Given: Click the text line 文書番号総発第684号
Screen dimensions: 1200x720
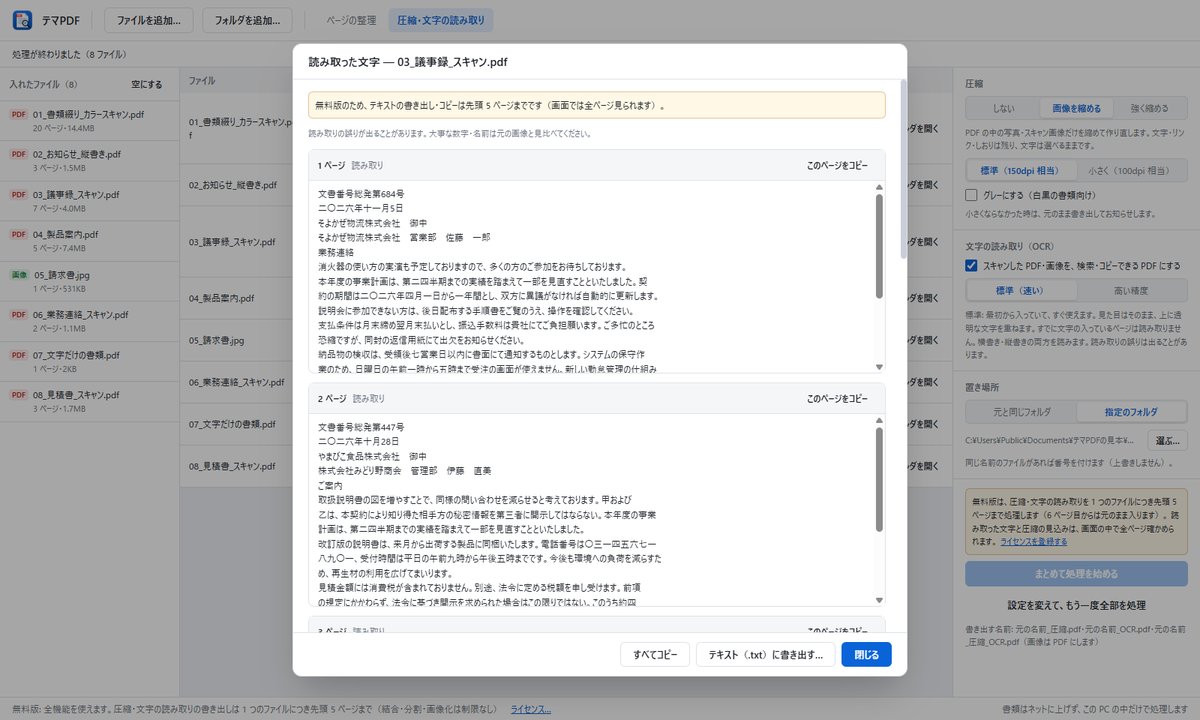Looking at the screenshot, I should (360, 194).
